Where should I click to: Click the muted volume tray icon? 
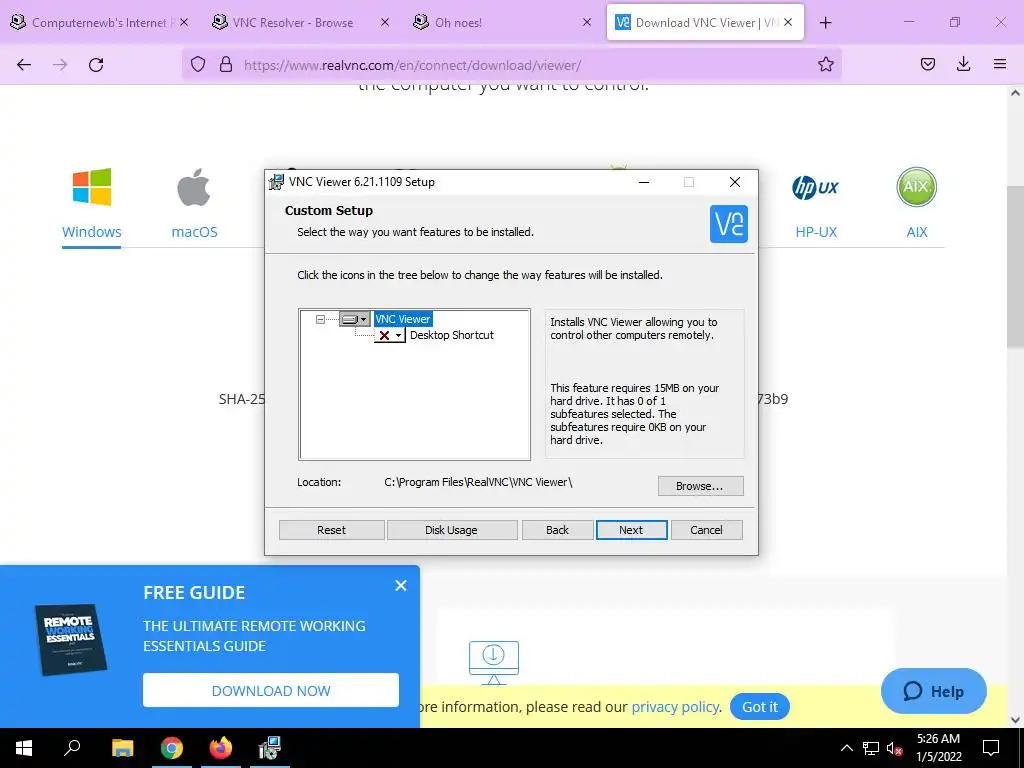[x=895, y=748]
